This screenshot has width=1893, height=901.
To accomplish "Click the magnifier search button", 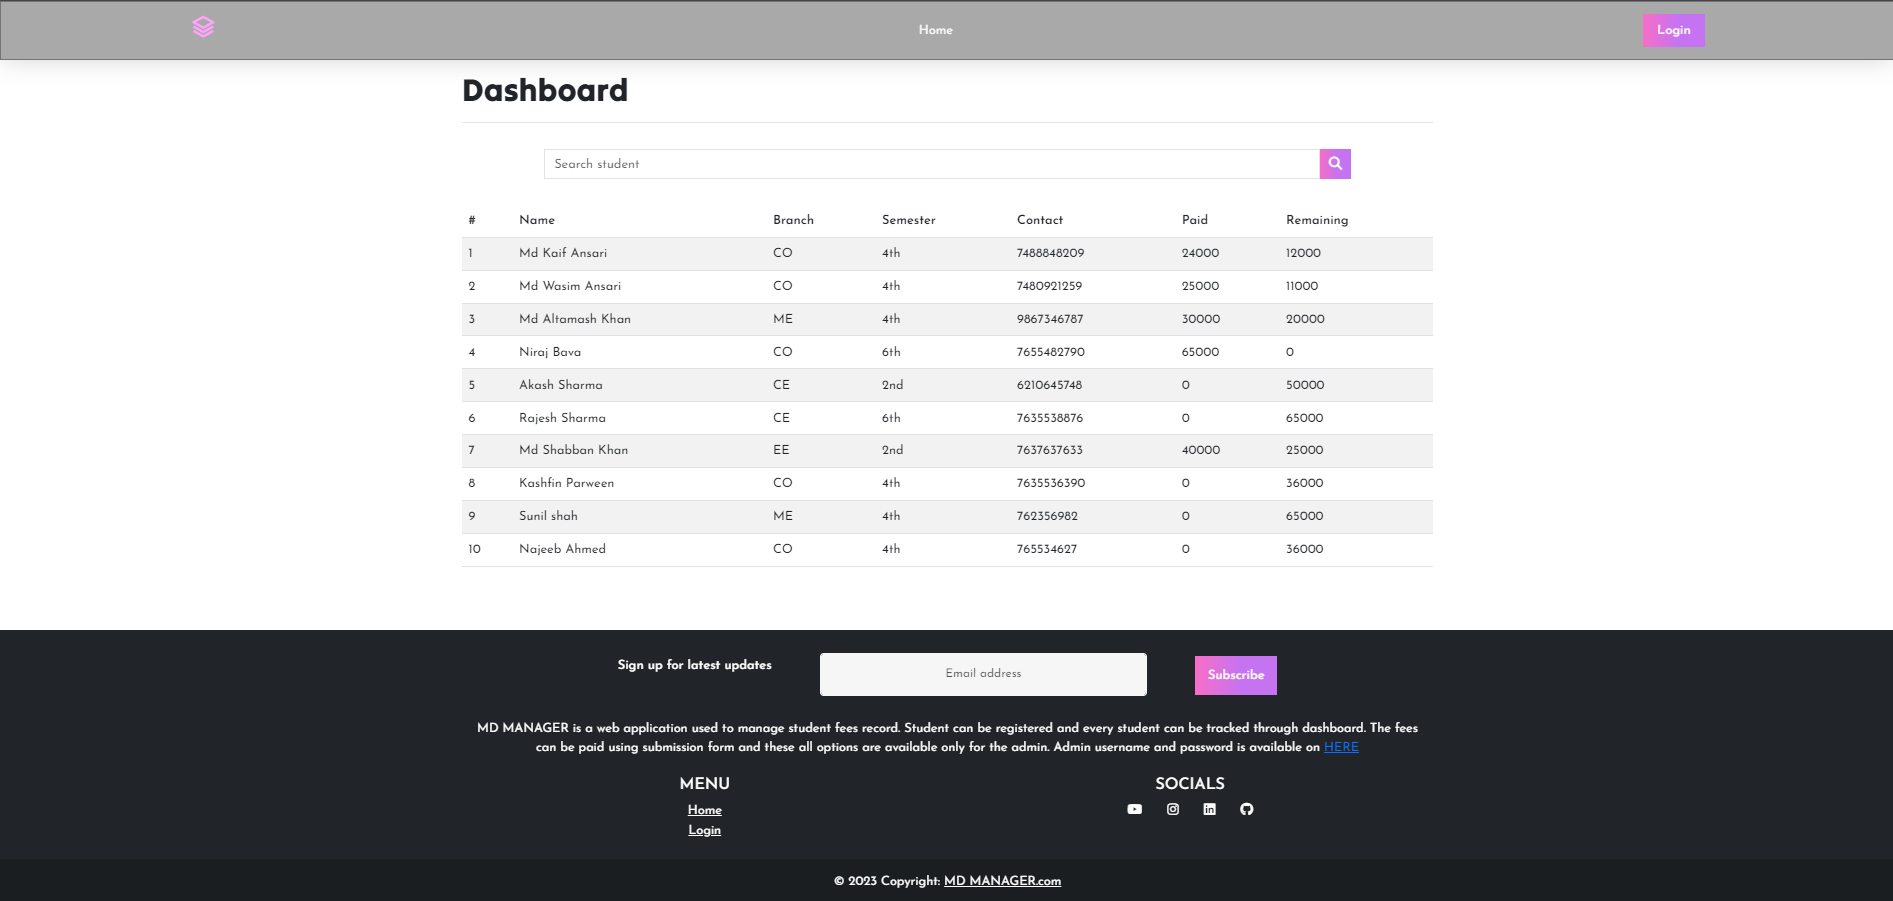I will coord(1335,164).
